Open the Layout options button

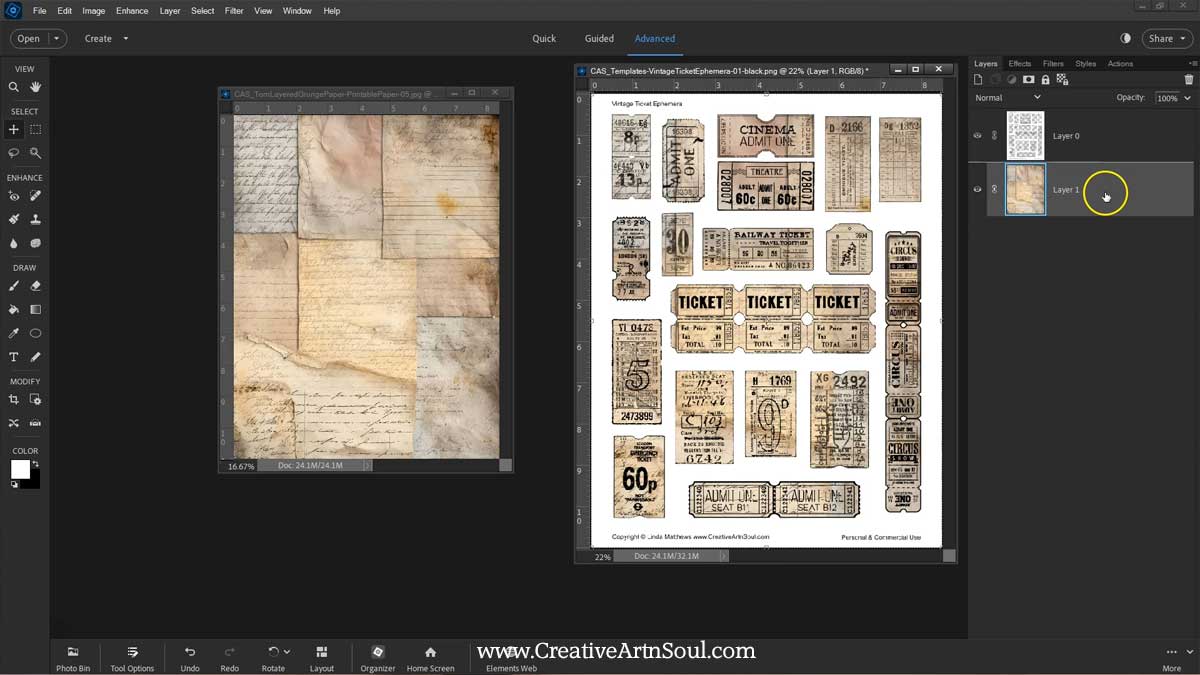(x=322, y=658)
